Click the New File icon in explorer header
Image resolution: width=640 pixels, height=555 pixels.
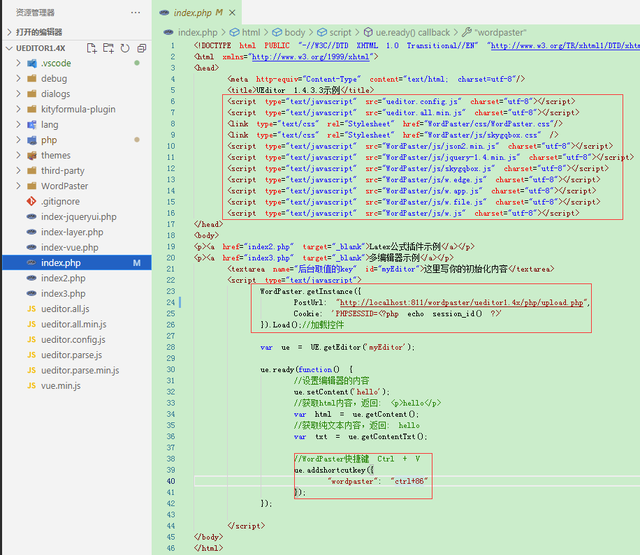click(92, 48)
